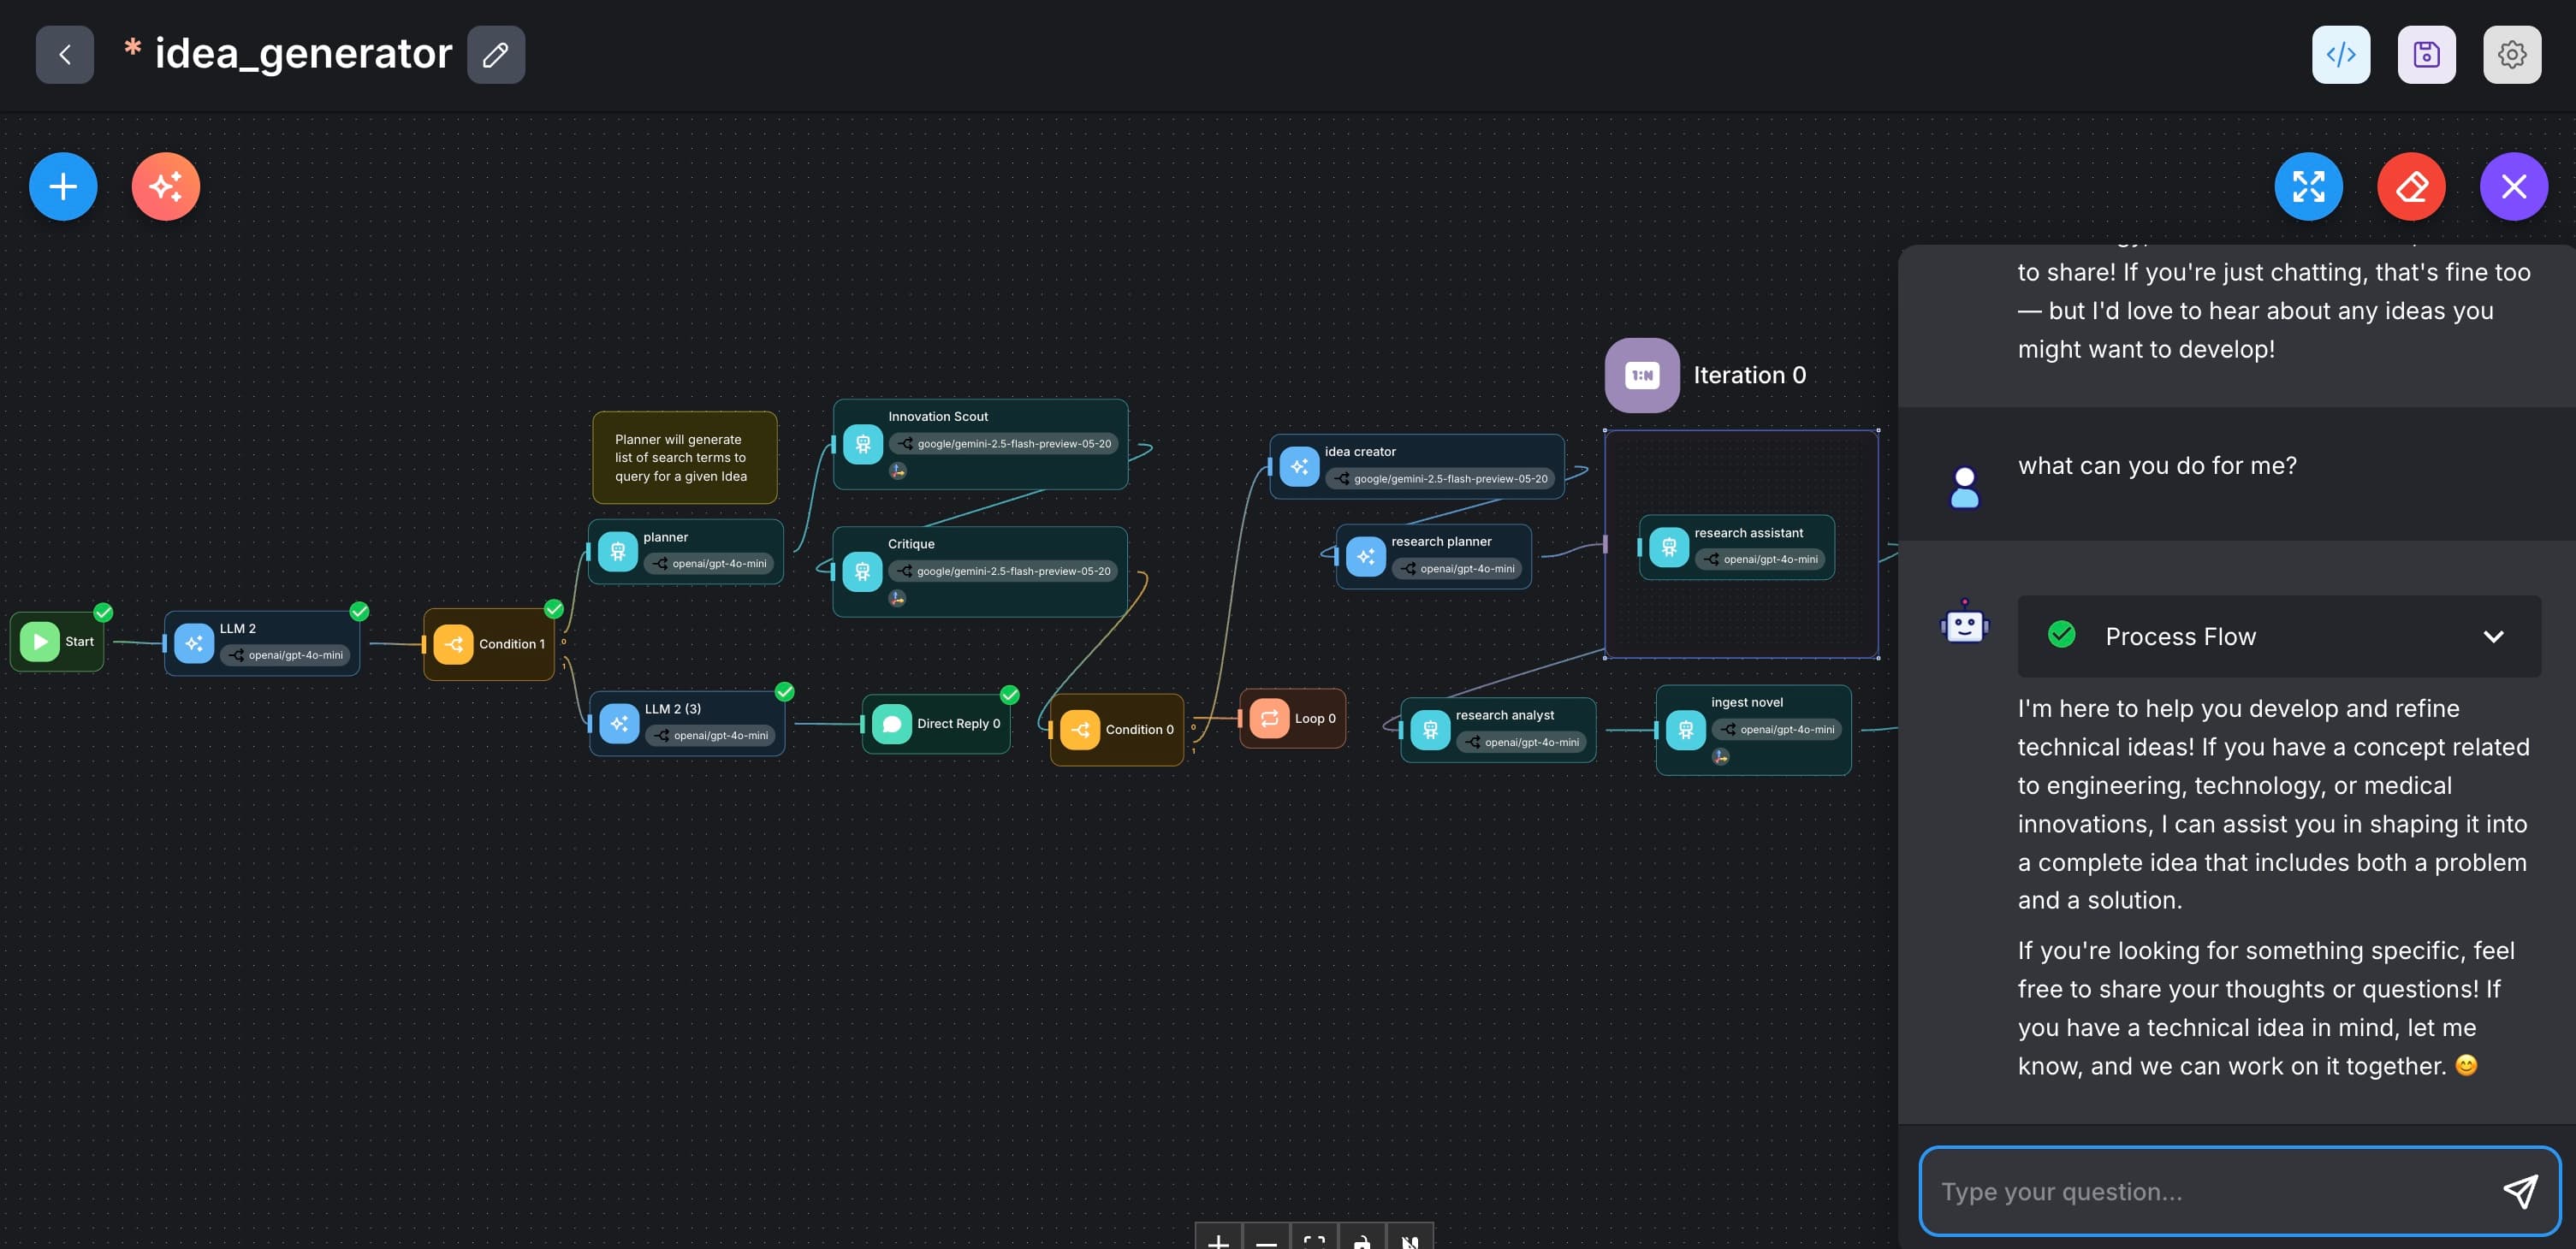Zoom in using the bottom toolbar plus icon
Image resolution: width=2576 pixels, height=1249 pixels.
point(1218,1244)
